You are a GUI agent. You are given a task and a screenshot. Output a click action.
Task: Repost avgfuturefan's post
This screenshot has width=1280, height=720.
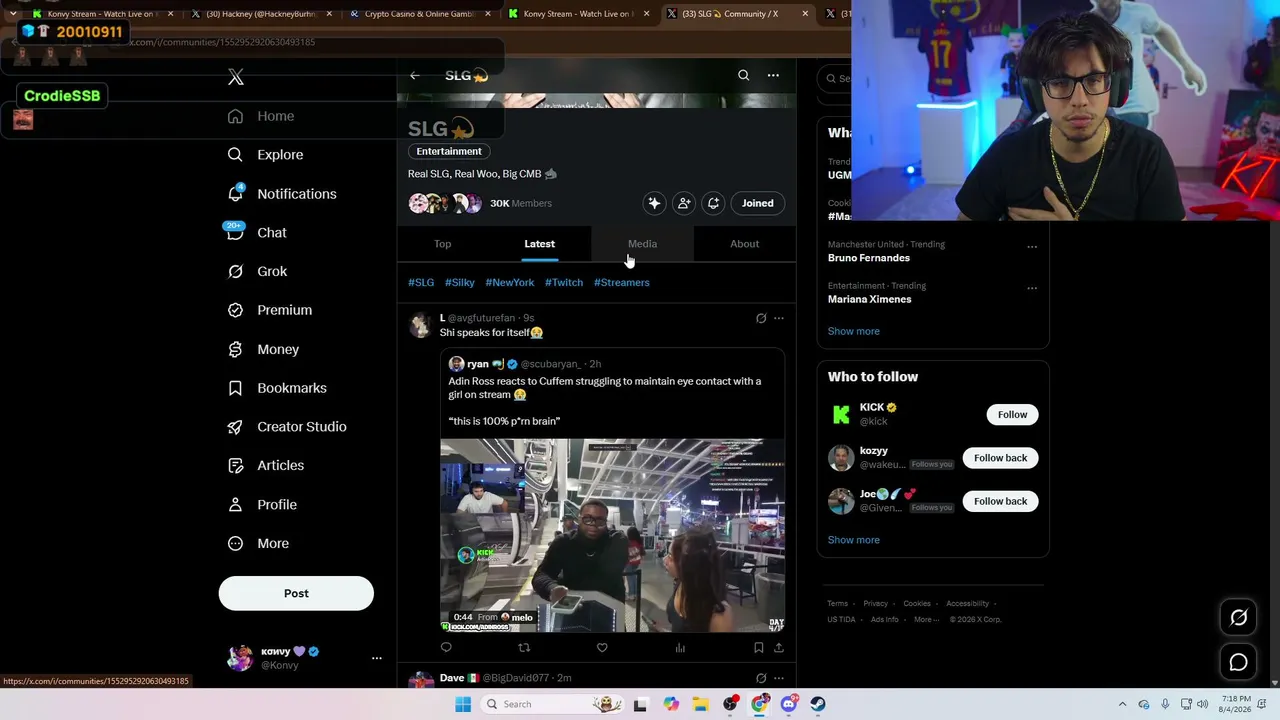(x=524, y=648)
